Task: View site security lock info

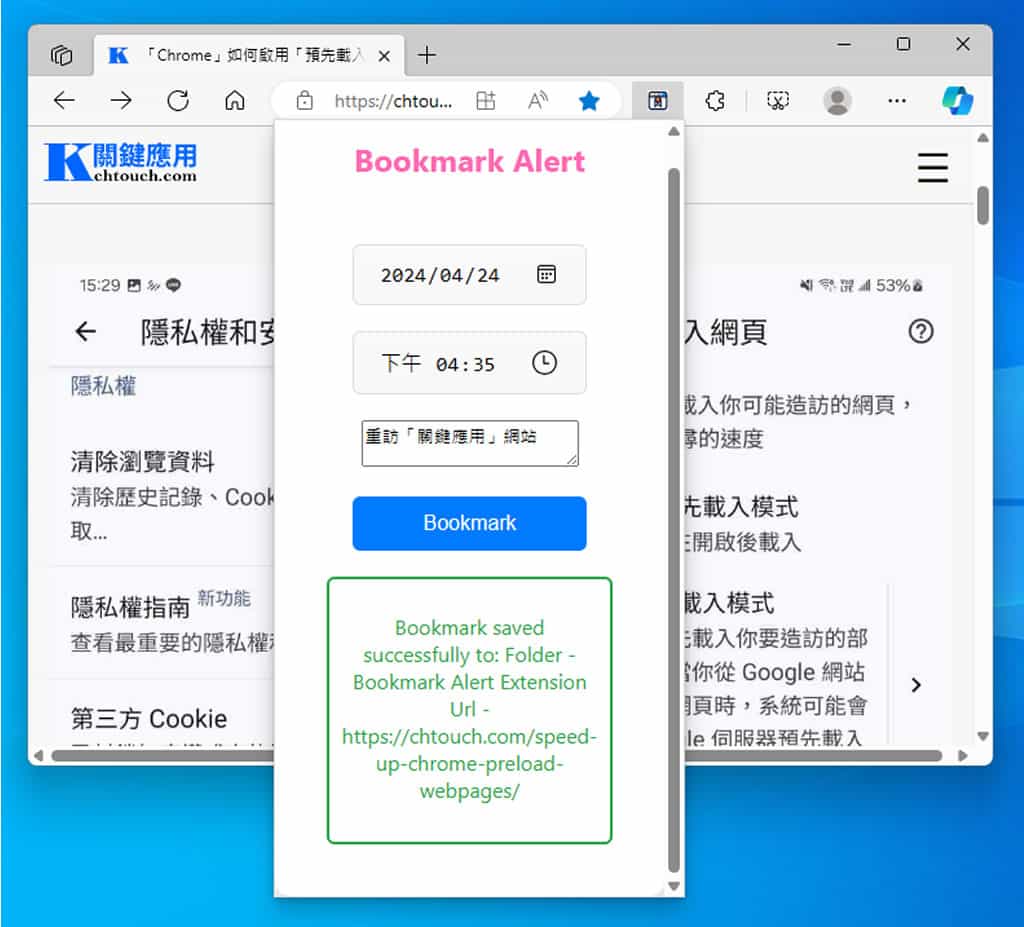Action: pyautogui.click(x=304, y=101)
